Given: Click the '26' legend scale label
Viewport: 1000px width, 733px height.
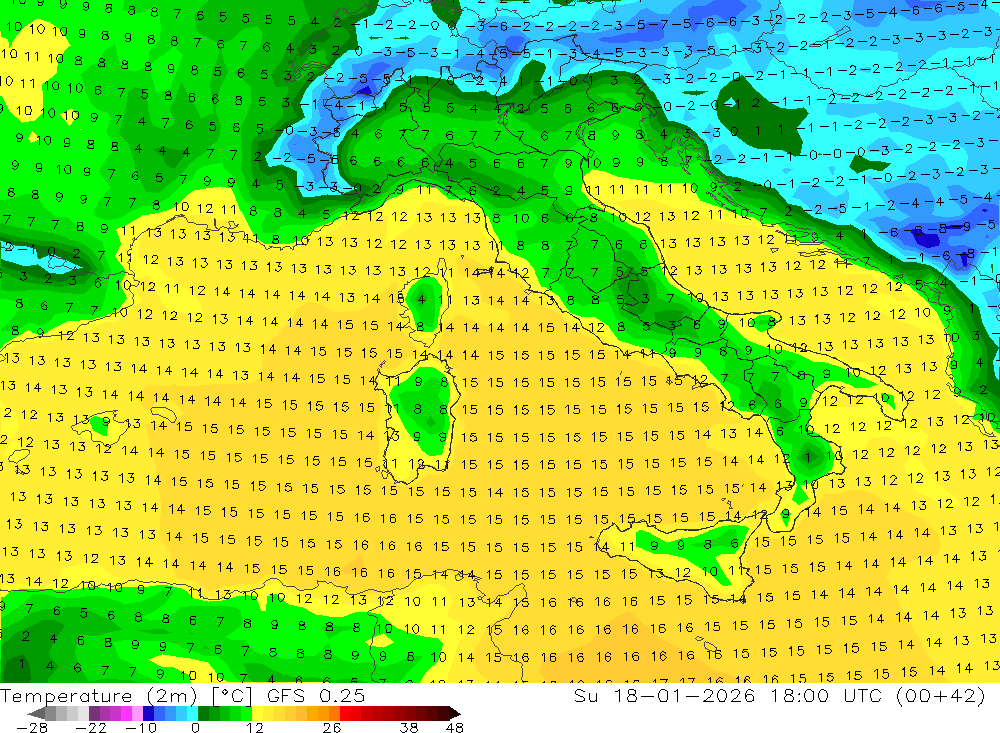Looking at the screenshot, I should 332,728.
